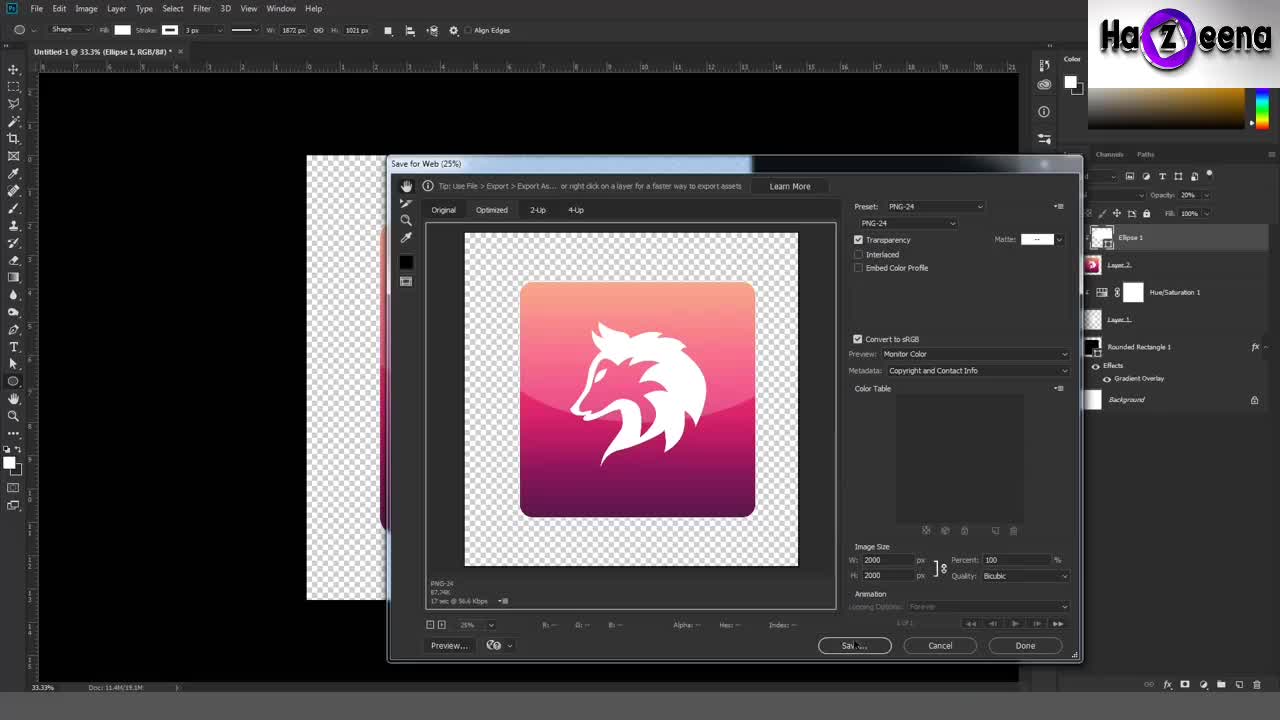Screen dimensions: 1280x720
Task: Click the link width and height icon
Action: (x=319, y=30)
